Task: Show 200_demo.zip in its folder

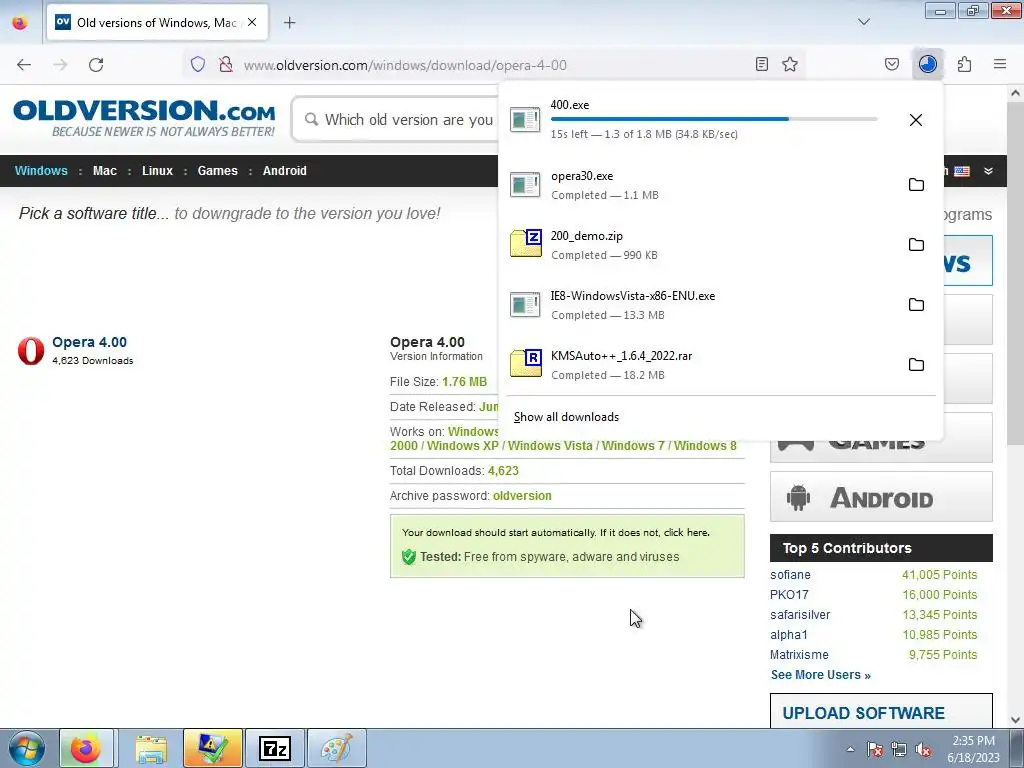Action: coord(916,244)
